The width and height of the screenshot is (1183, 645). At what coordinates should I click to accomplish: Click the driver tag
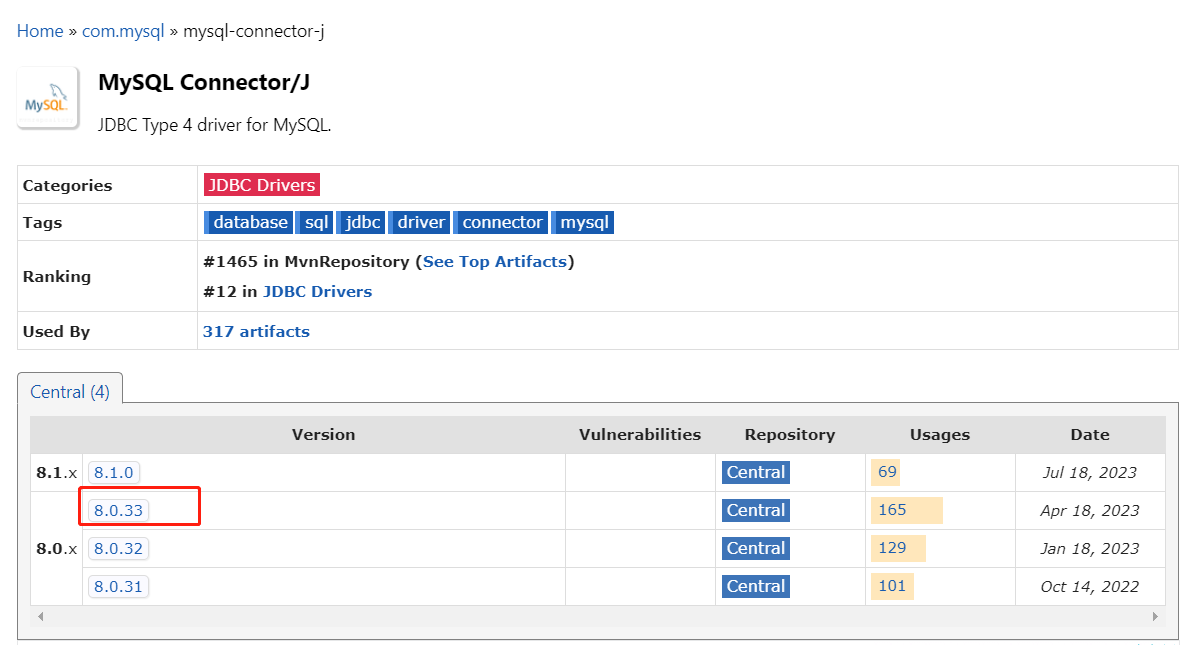pyautogui.click(x=419, y=223)
